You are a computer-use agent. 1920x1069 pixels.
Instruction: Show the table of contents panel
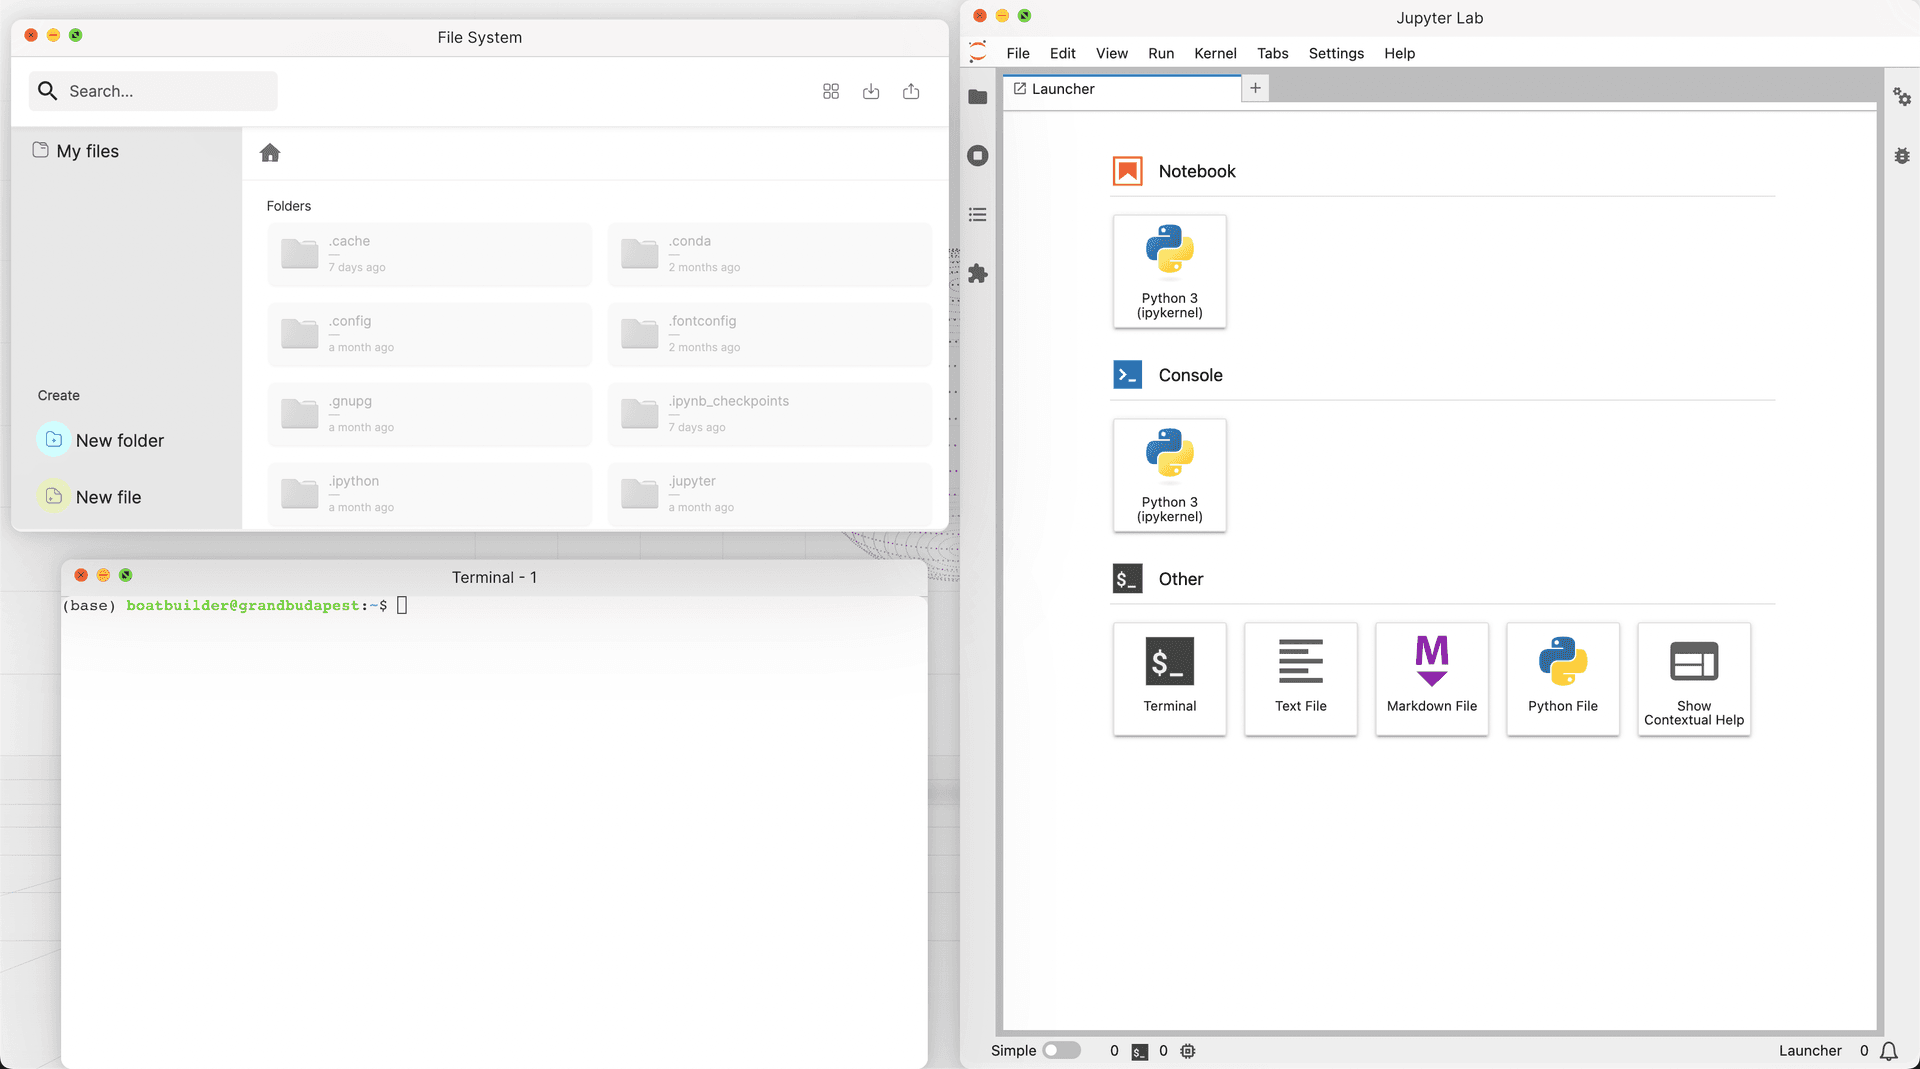pyautogui.click(x=978, y=215)
